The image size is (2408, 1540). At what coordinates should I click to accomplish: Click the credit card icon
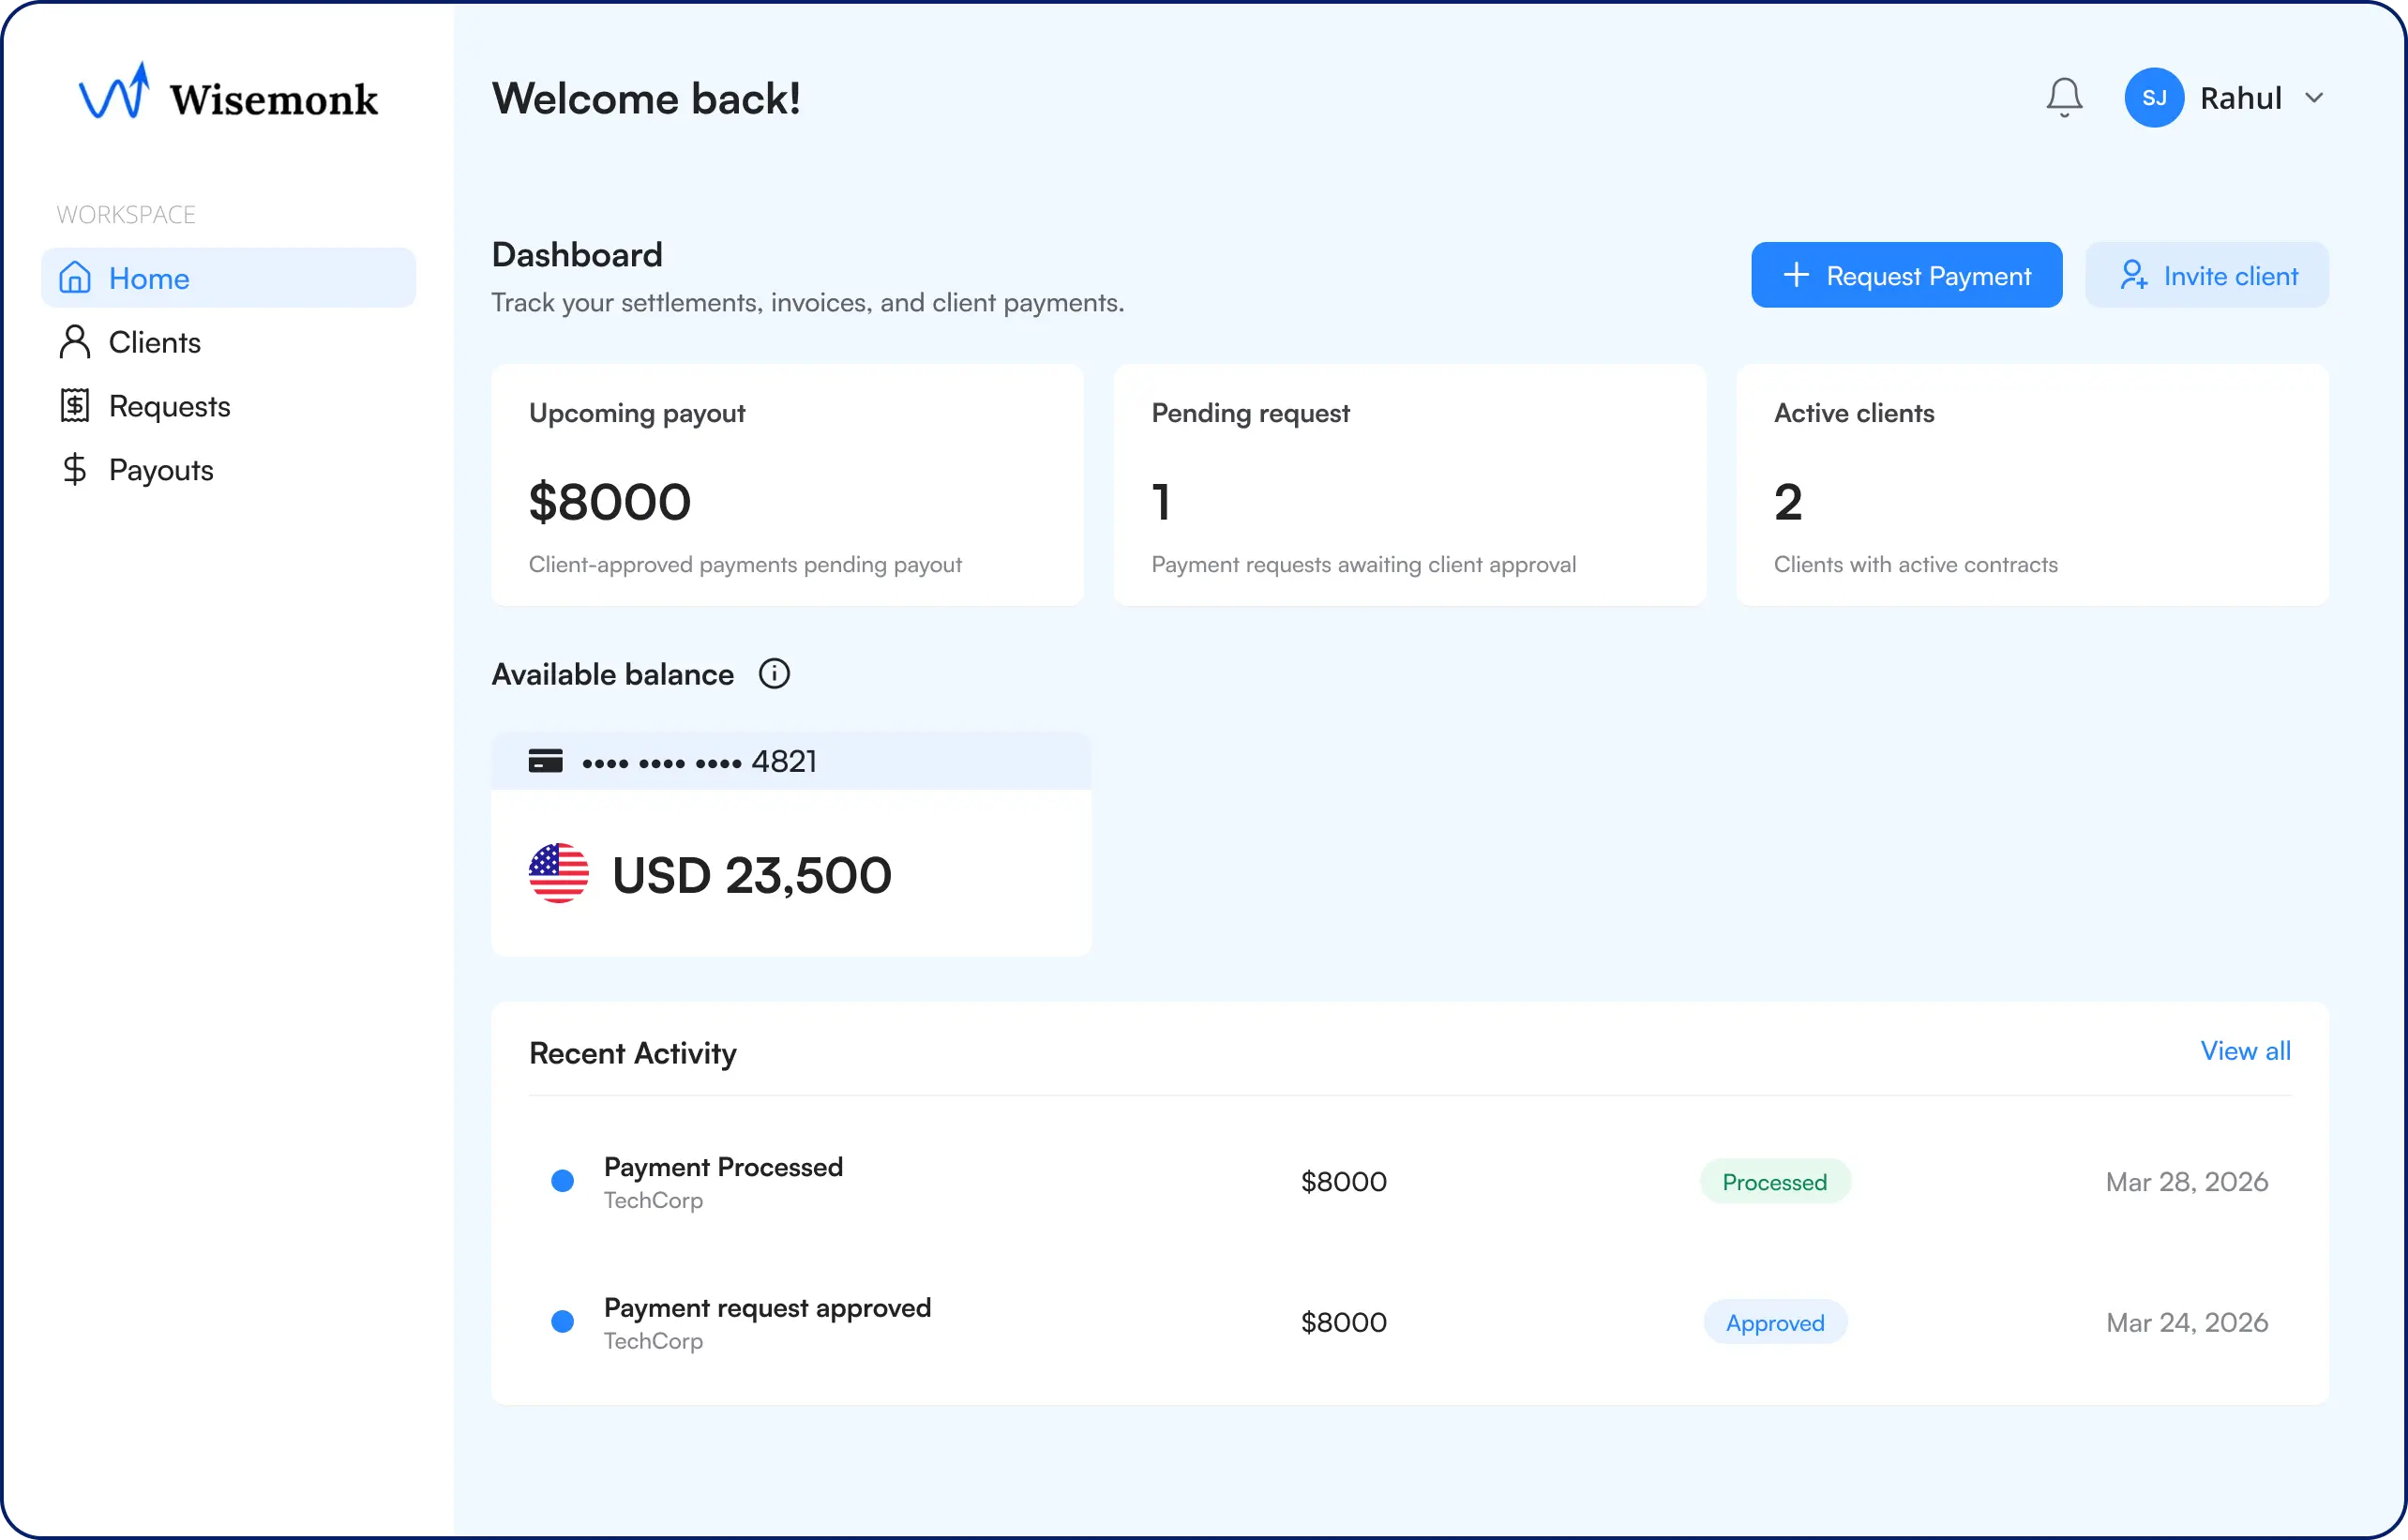click(x=545, y=761)
